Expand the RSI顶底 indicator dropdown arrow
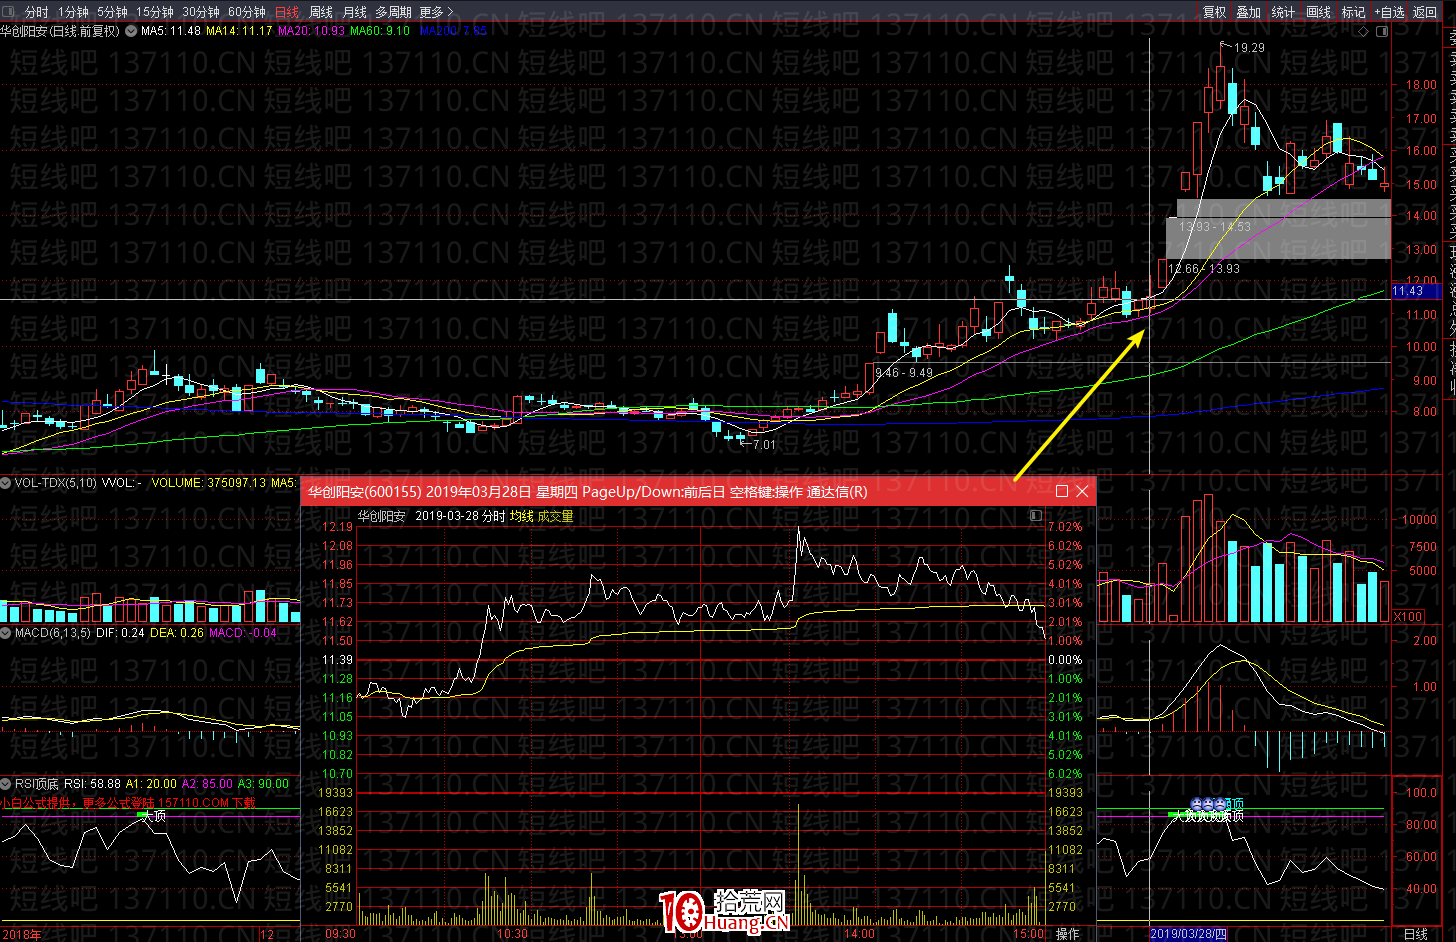Viewport: 1456px width, 942px height. (x=6, y=784)
